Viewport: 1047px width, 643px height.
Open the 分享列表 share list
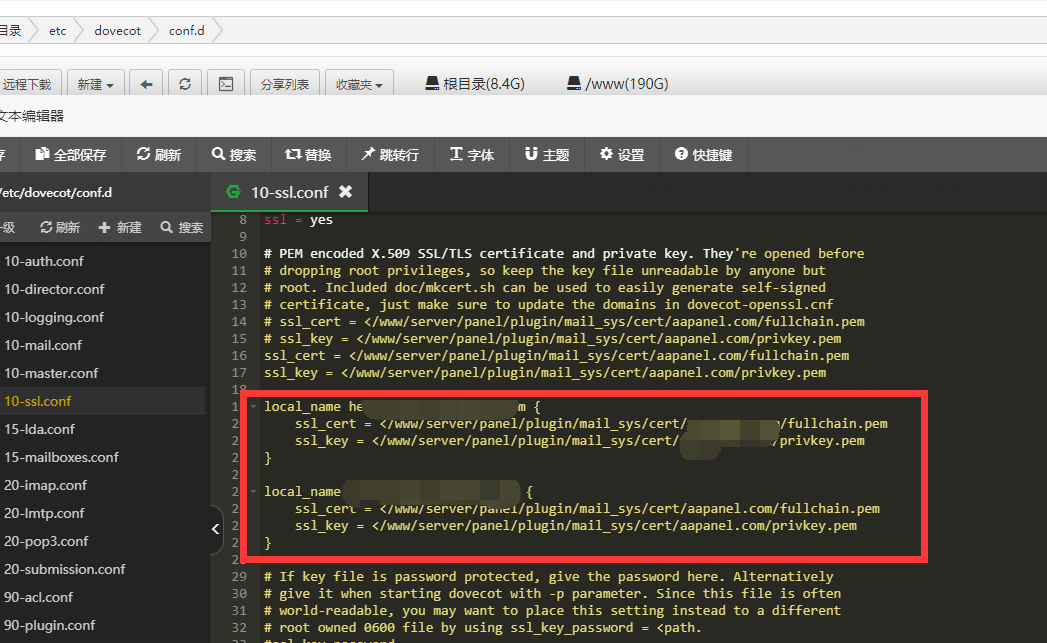point(284,84)
